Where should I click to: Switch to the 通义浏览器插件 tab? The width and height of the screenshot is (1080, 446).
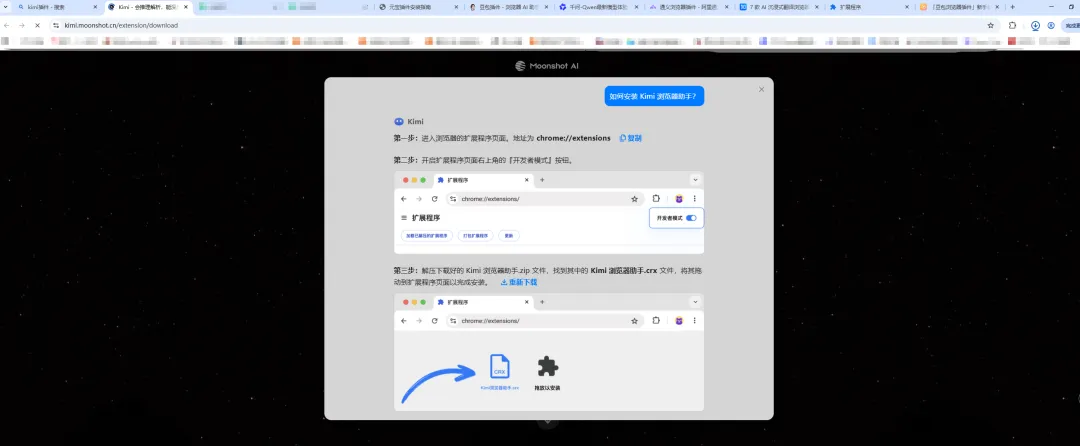point(689,7)
